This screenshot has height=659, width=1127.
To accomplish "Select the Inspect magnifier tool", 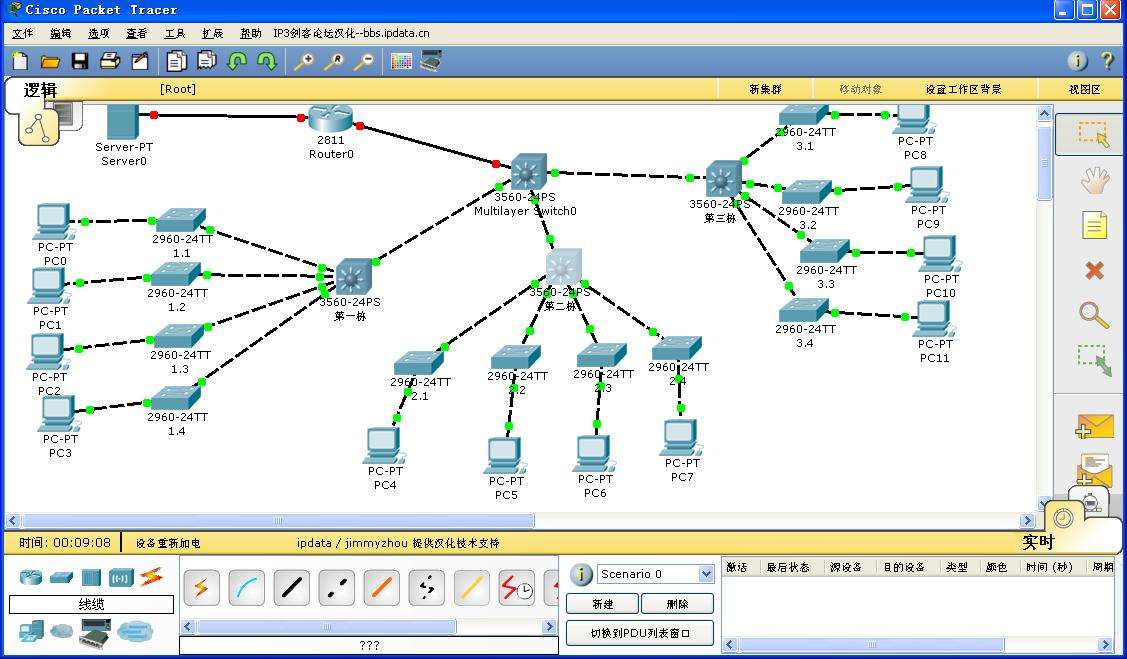I will coord(1093,315).
